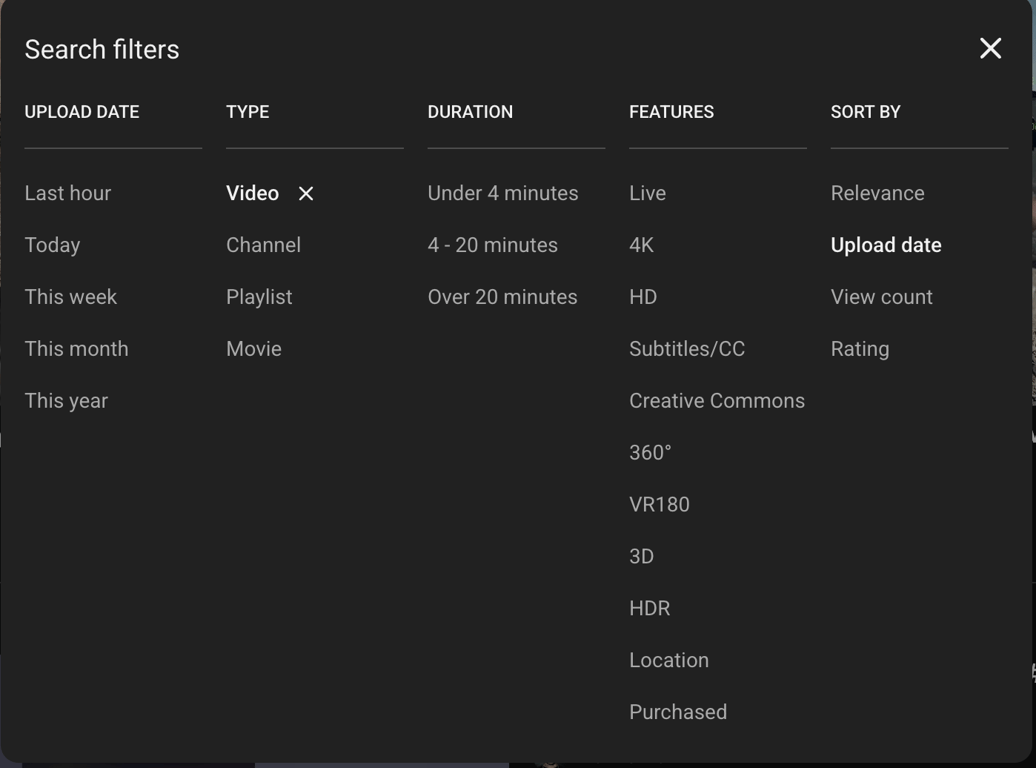Apply This year upload filter

pyautogui.click(x=66, y=401)
